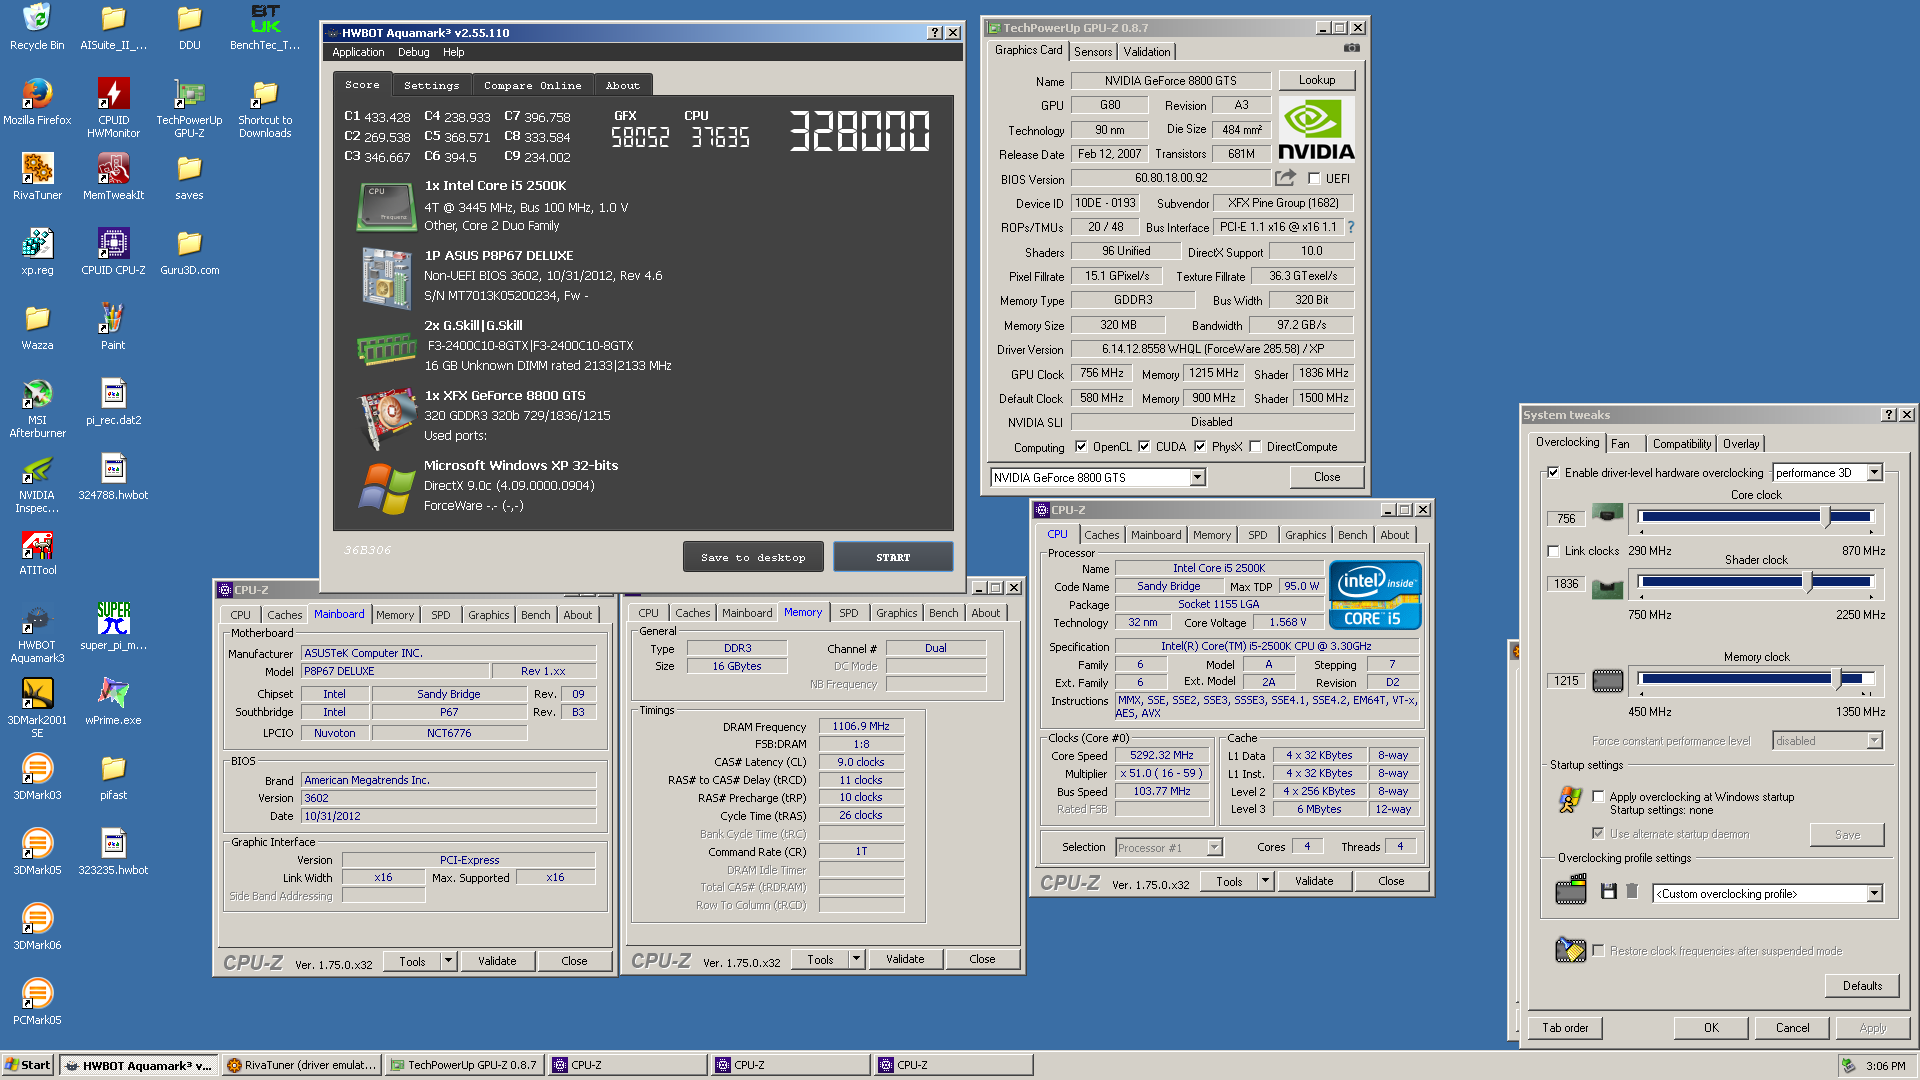Viewport: 1920px width, 1080px height.
Task: Disable driver-level hardware overclocking checkbox
Action: (x=1553, y=473)
